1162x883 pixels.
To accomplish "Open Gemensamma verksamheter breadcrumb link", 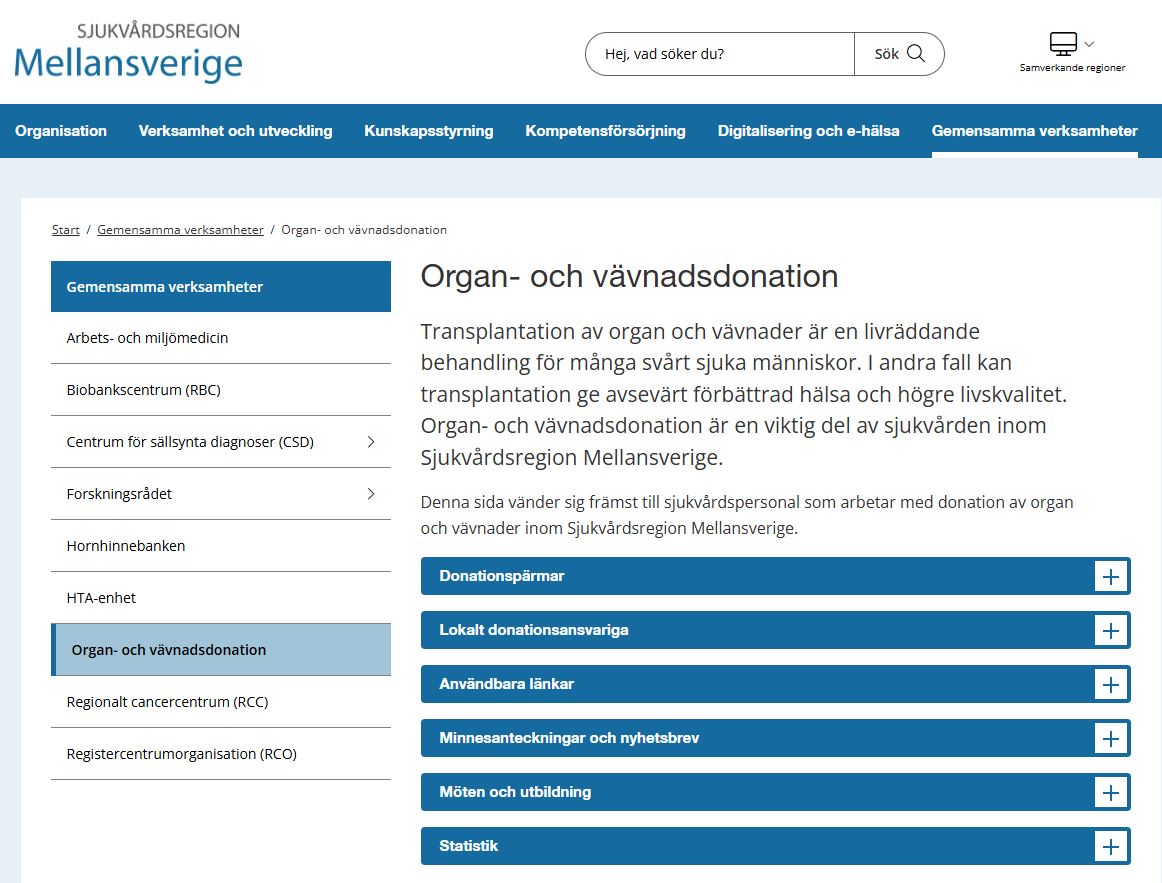I will (x=180, y=230).
